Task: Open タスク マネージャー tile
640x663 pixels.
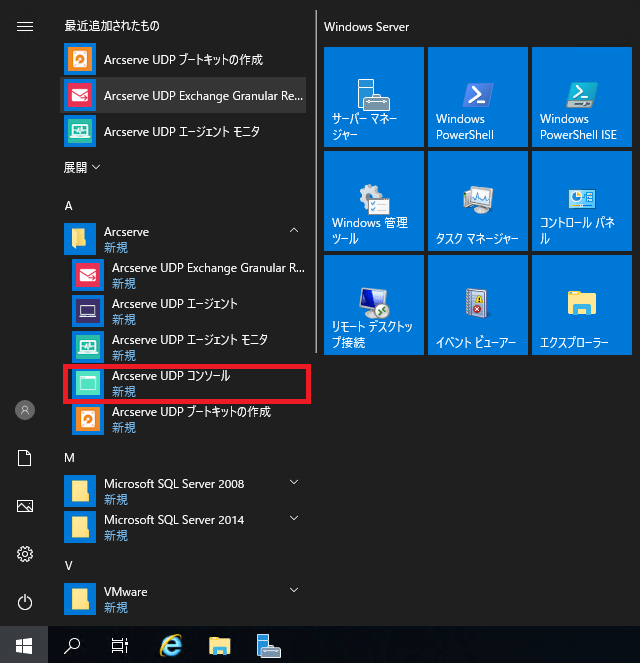Action: [478, 201]
